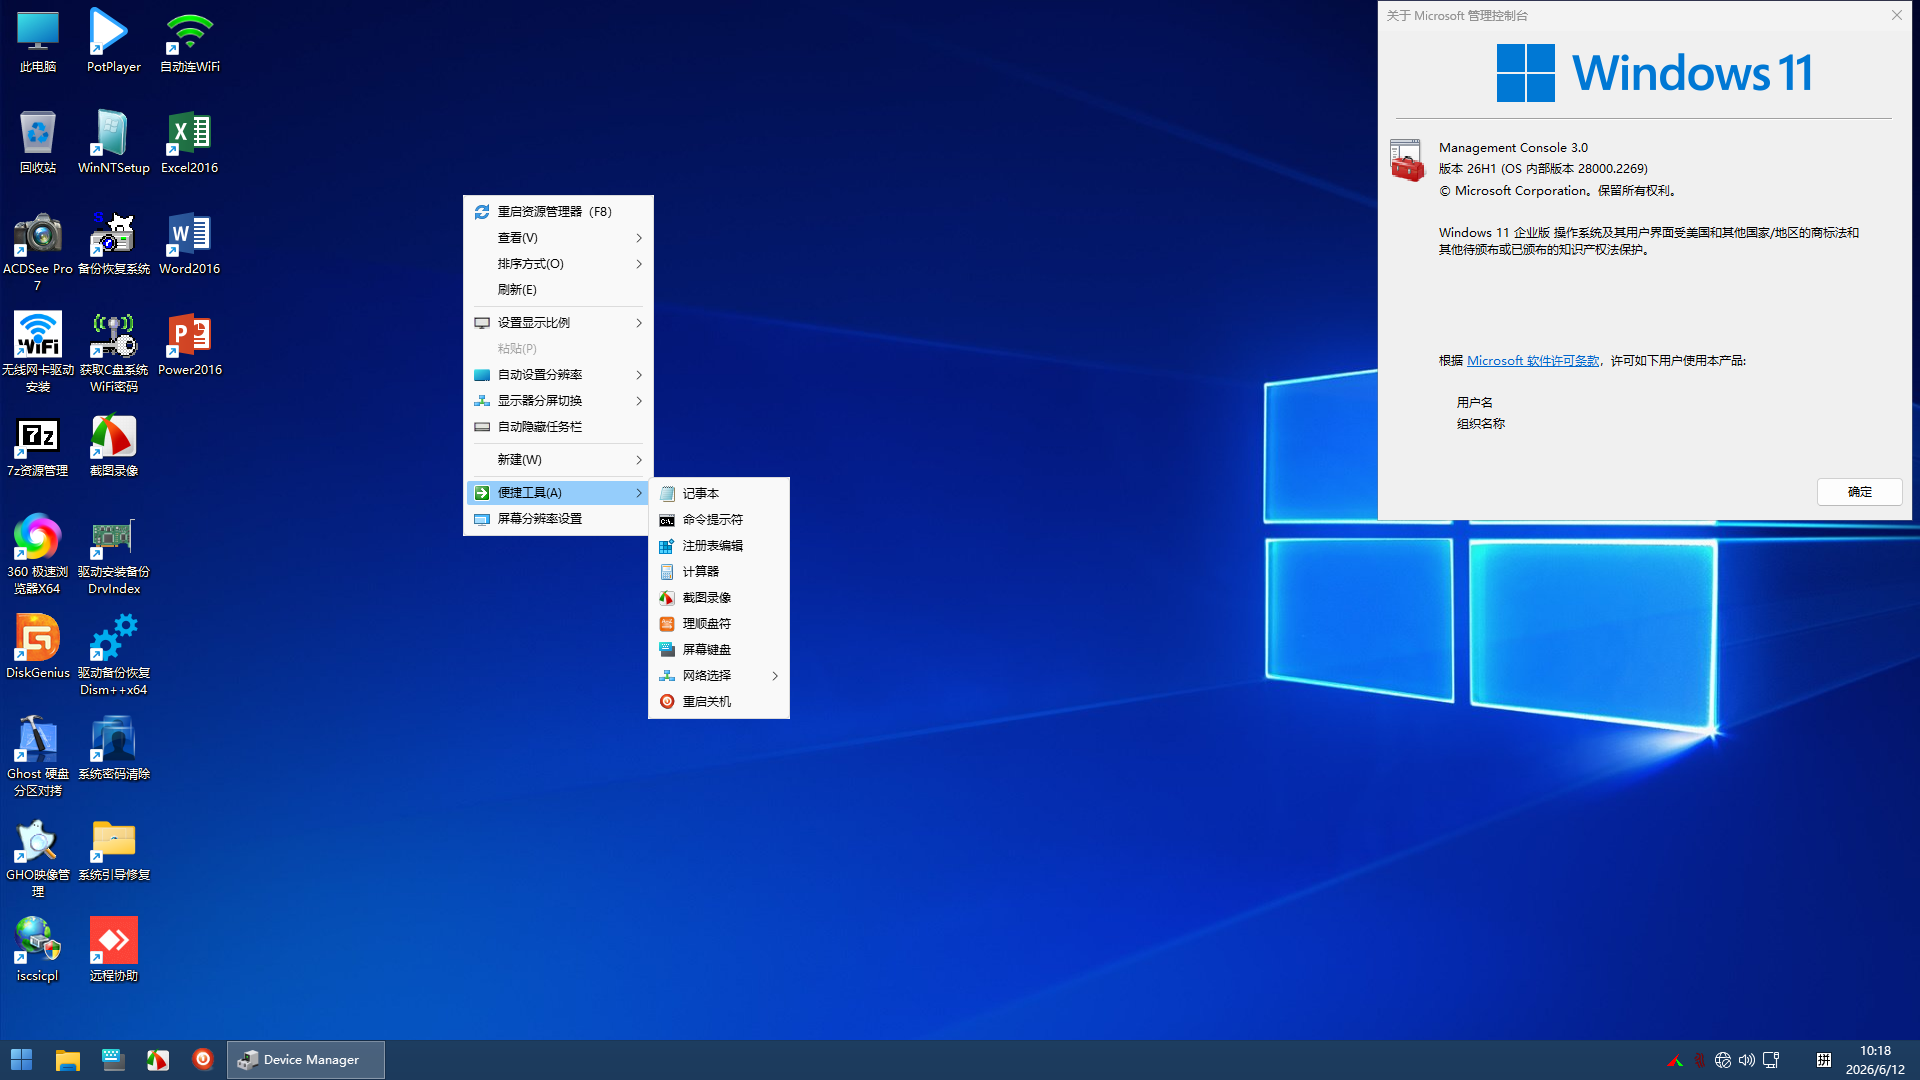Select the 系统引导修复 folder icon
The height and width of the screenshot is (1080, 1920).
point(113,849)
